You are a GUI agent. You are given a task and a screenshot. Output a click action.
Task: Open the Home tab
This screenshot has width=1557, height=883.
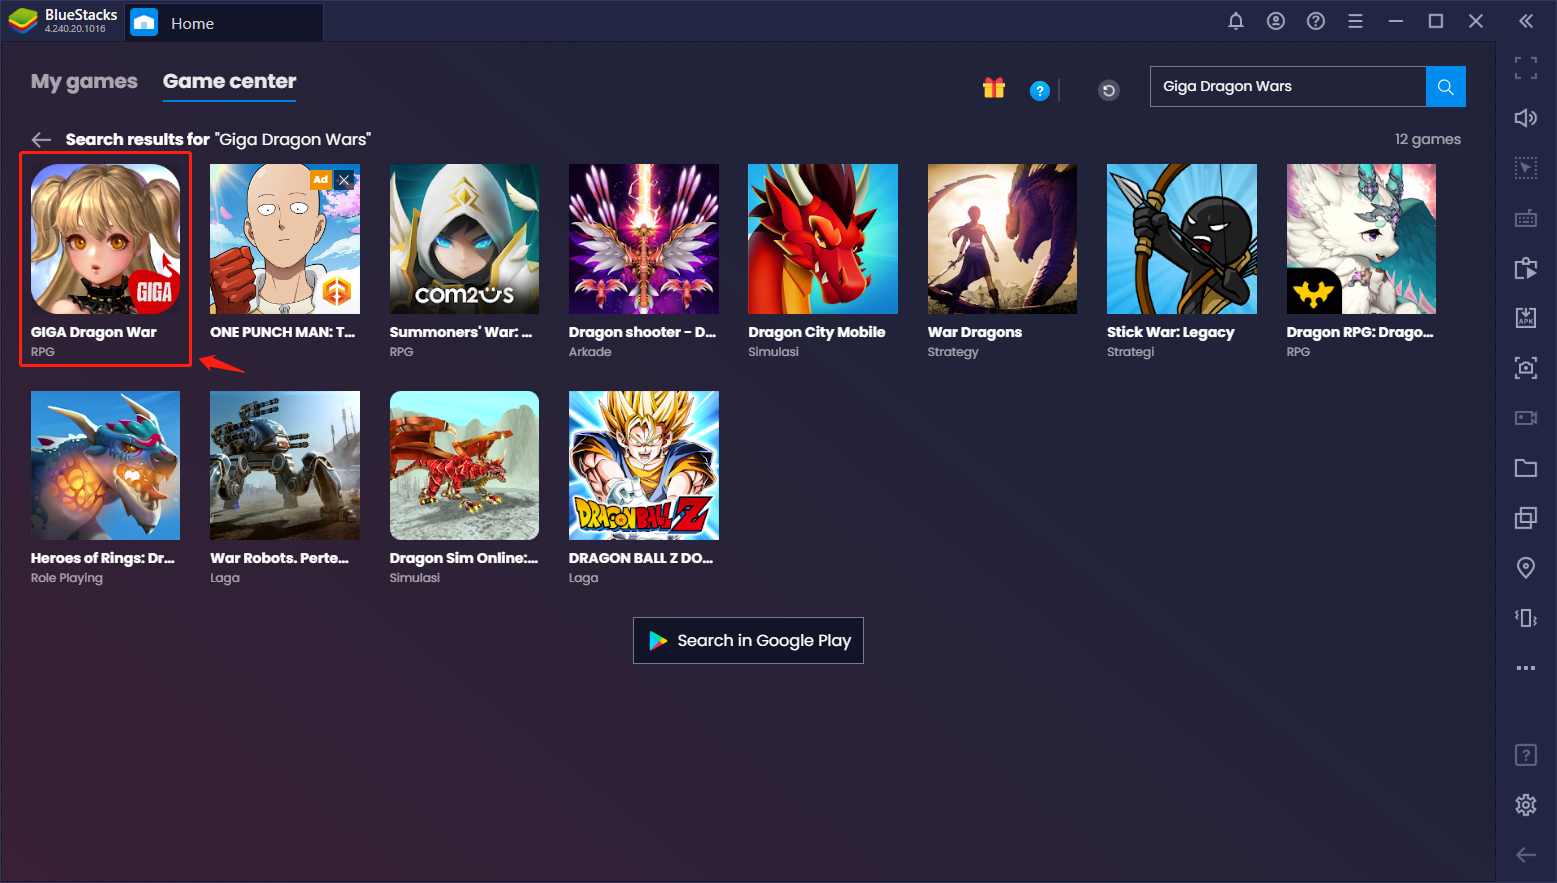224,22
